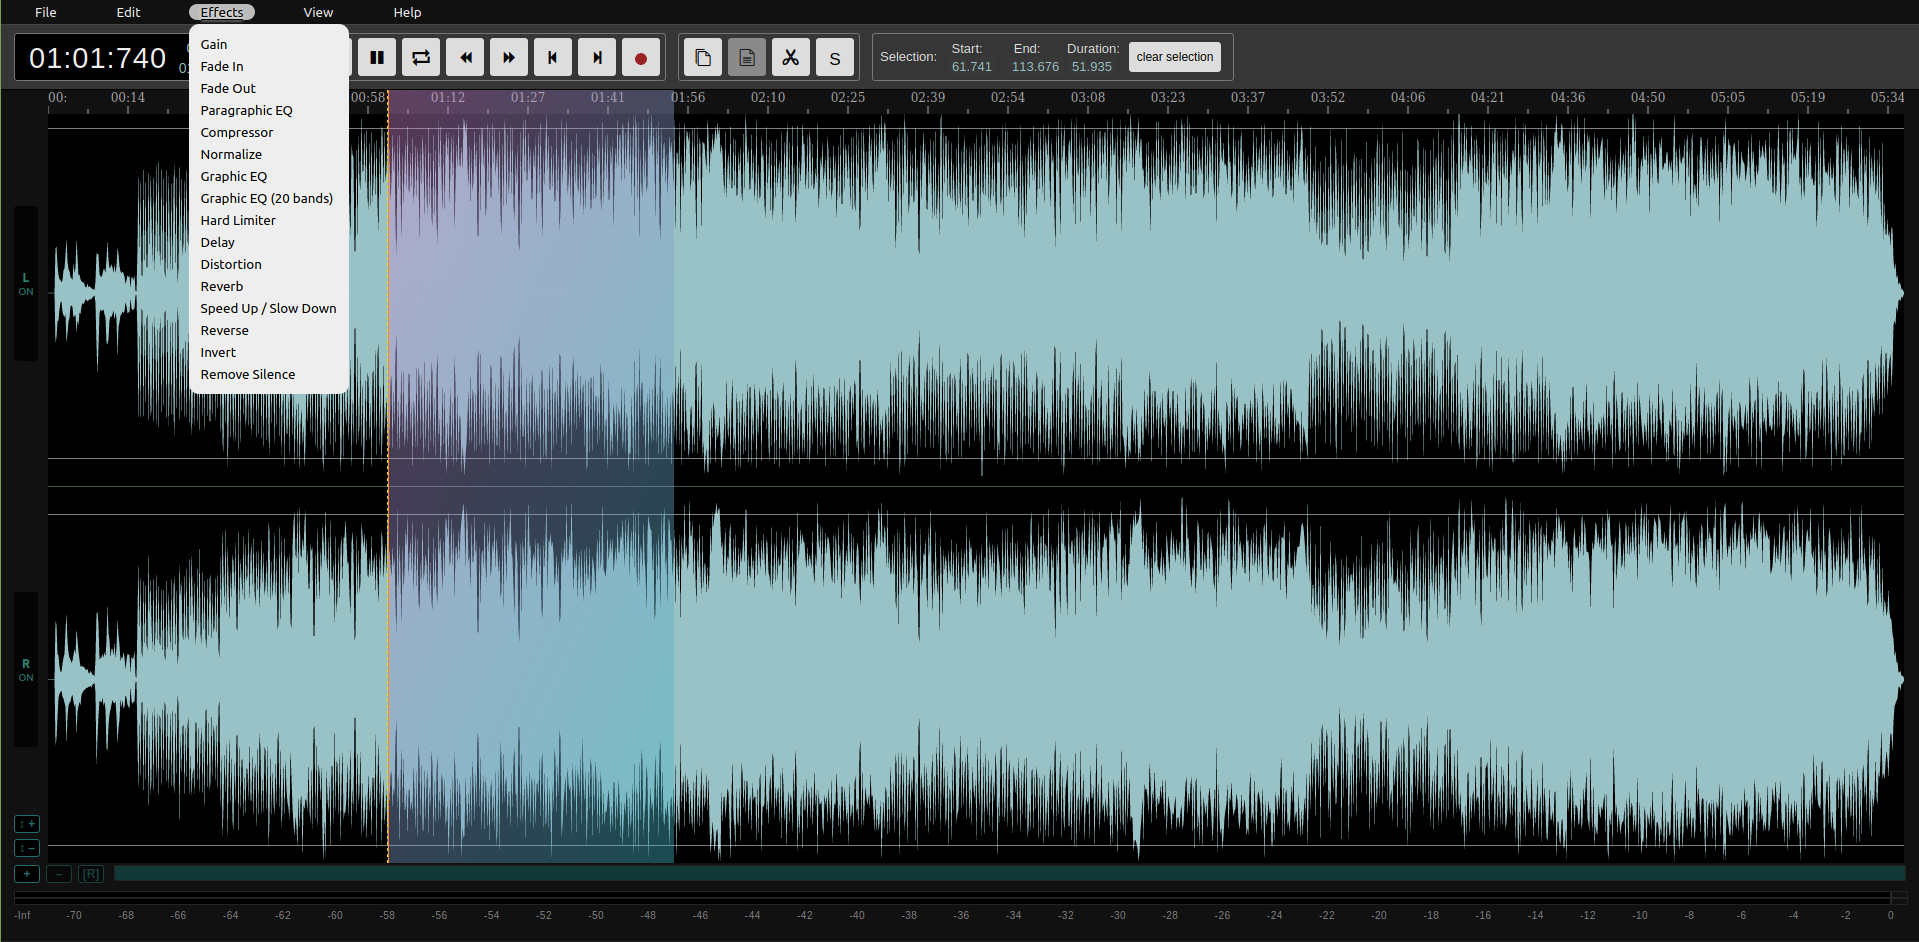Click timeline ruler at 02:10
The image size is (1919, 942).
(x=768, y=97)
